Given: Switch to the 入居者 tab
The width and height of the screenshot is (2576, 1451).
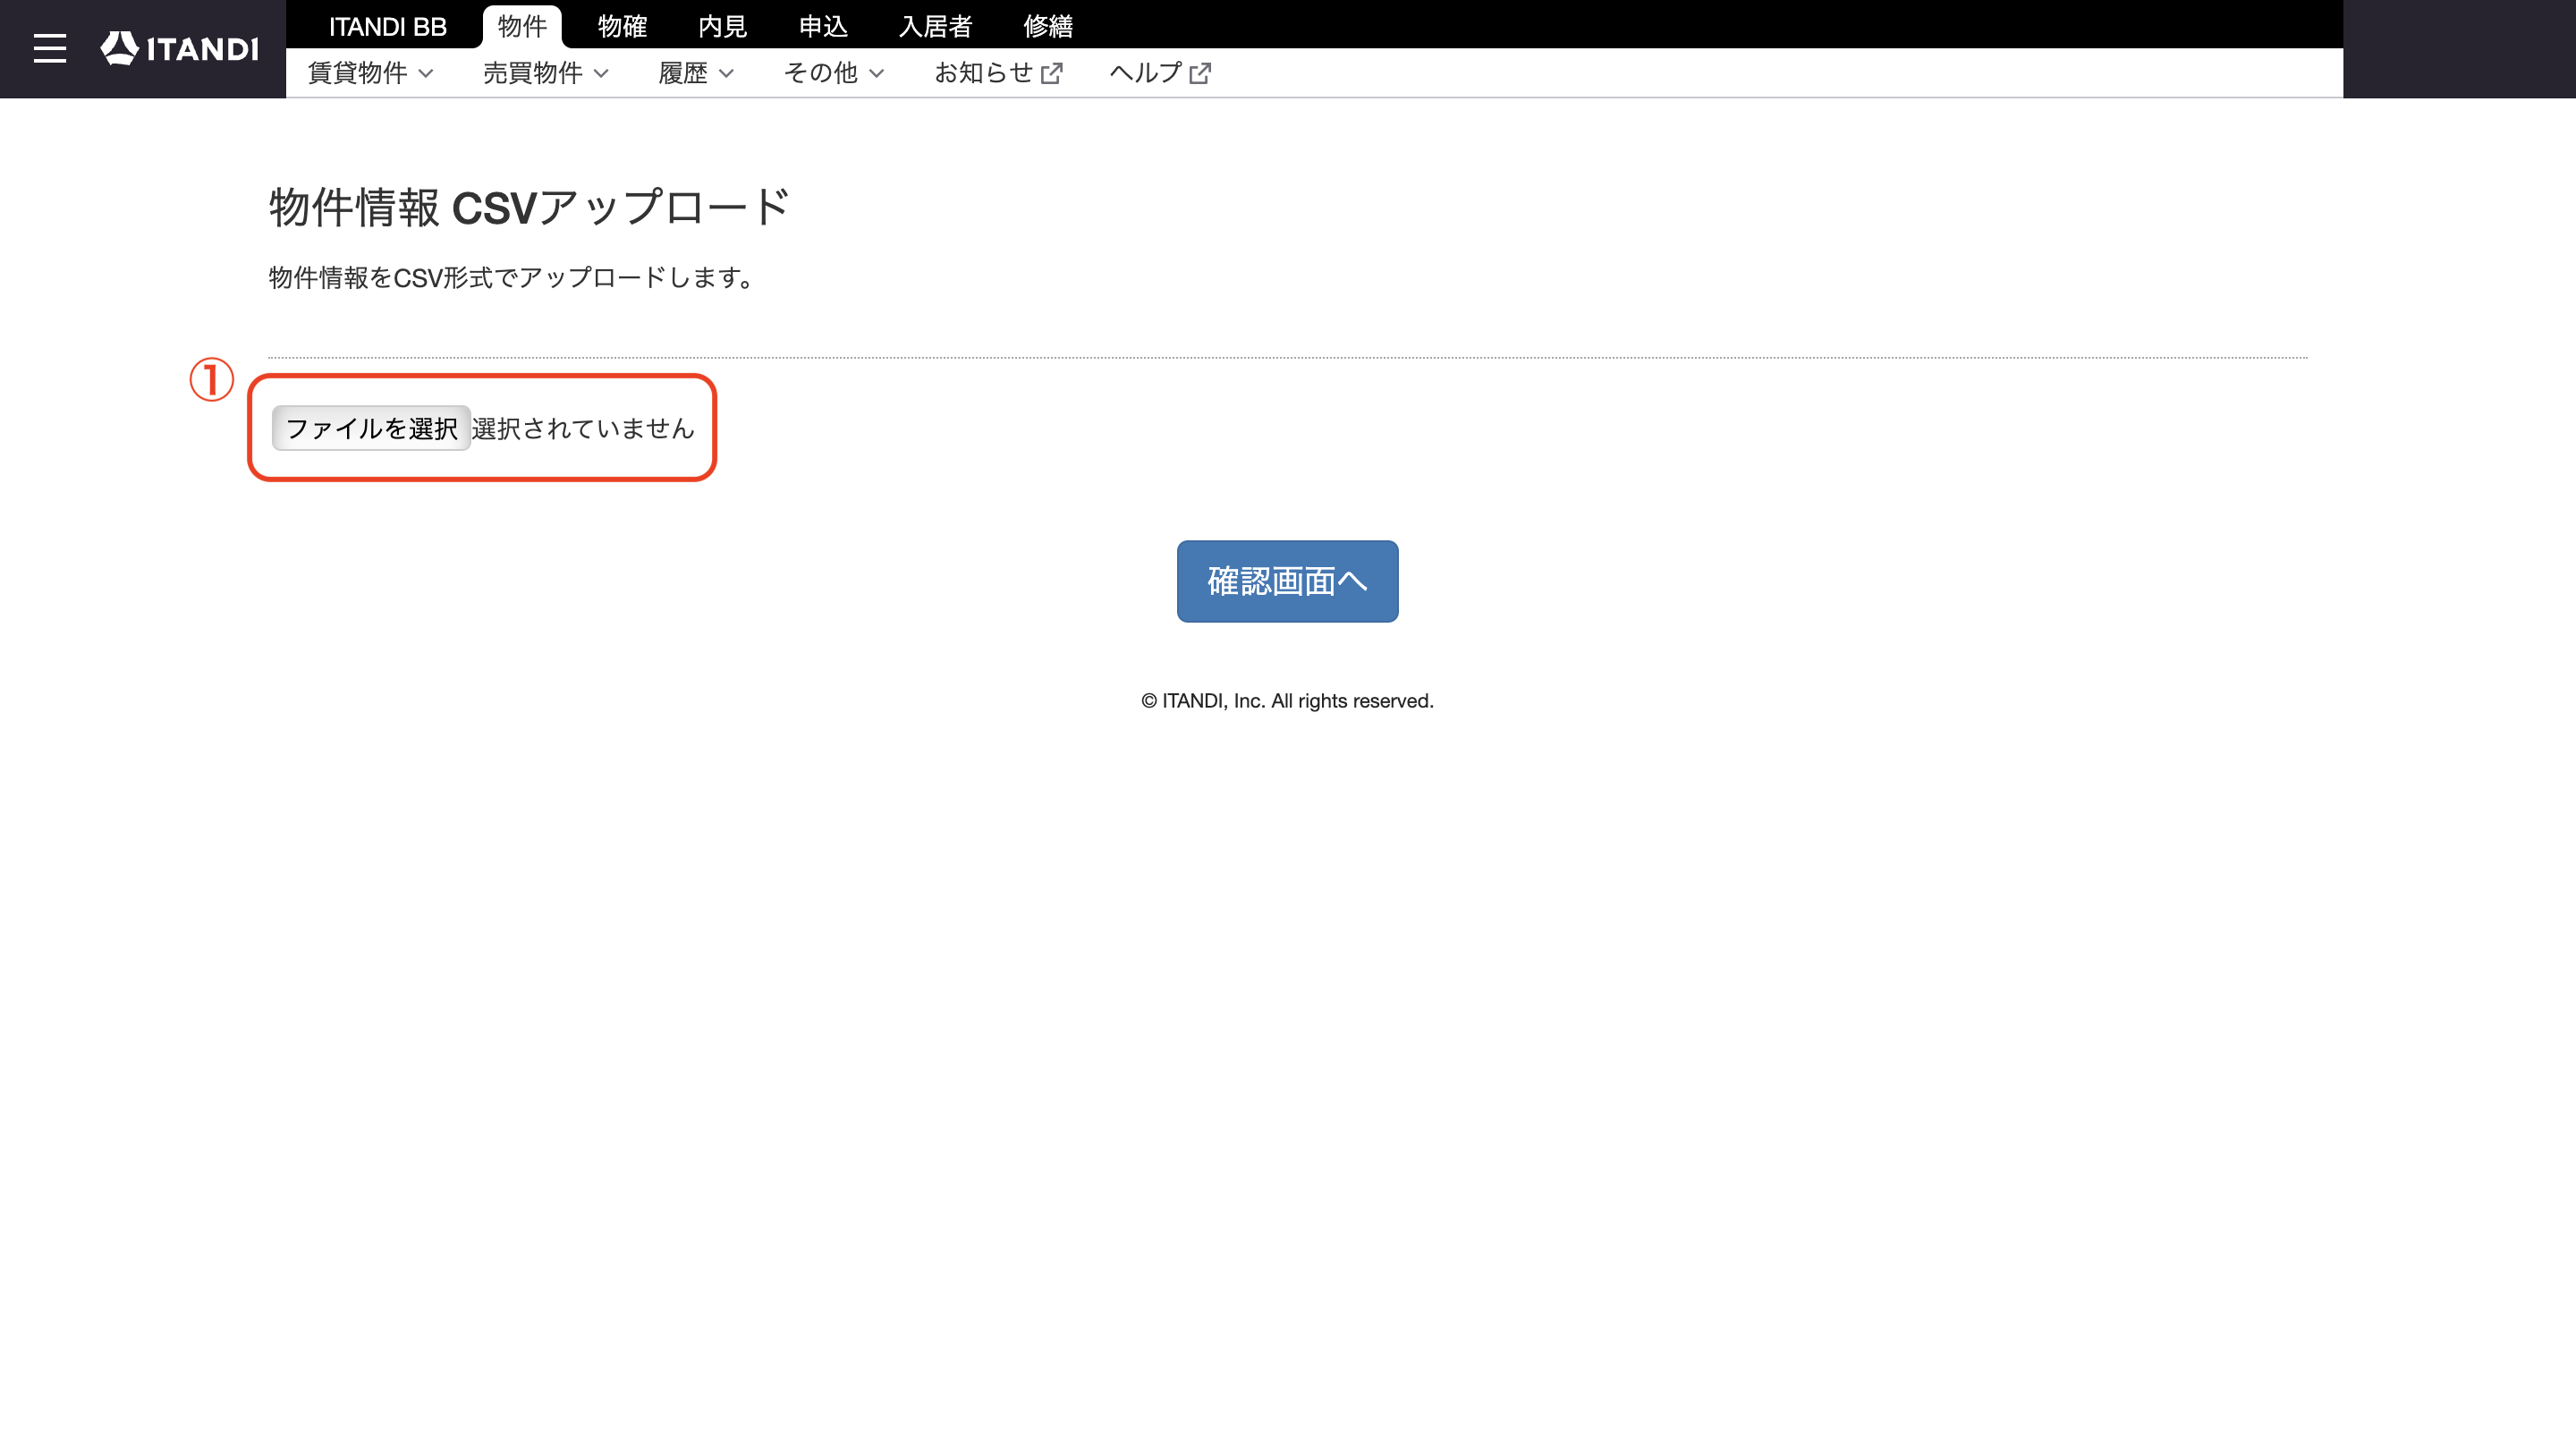Looking at the screenshot, I should (935, 26).
